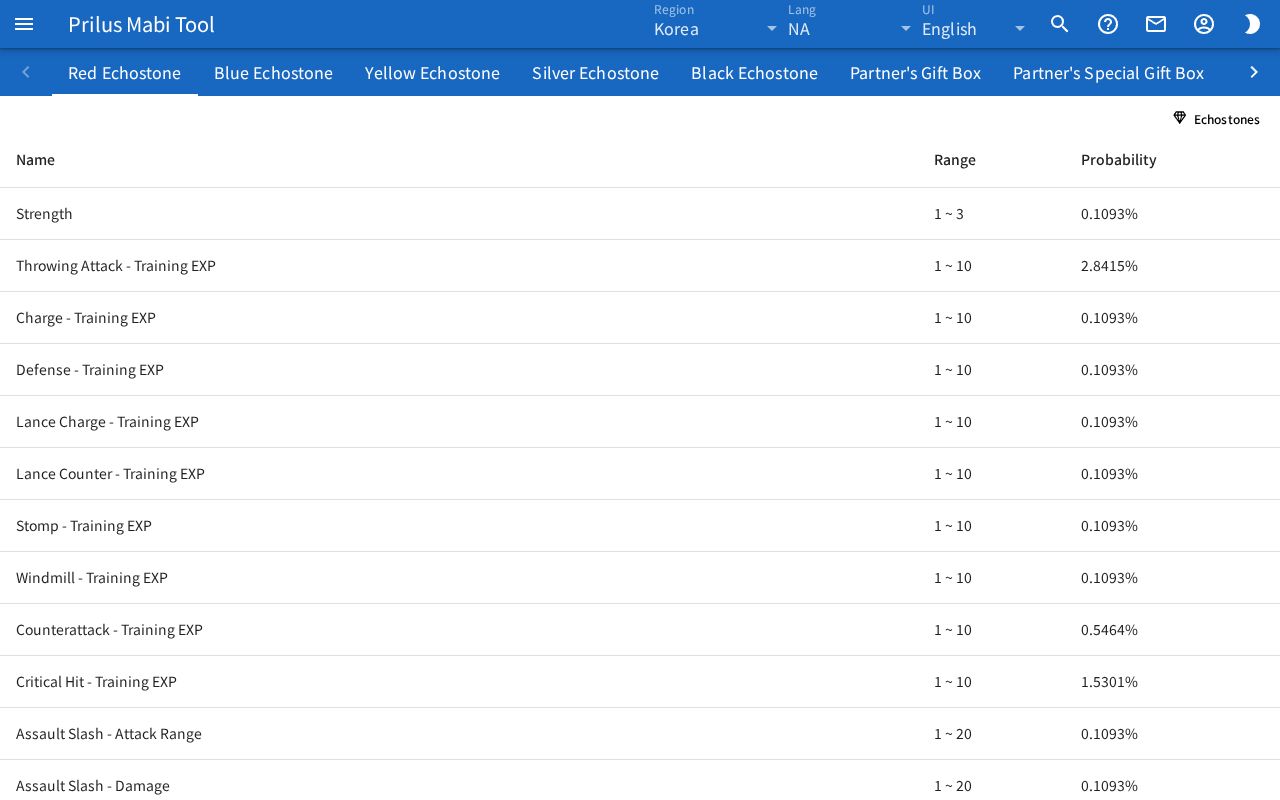Select the Red Echostone tab
Screen dimensions: 1280x800
125,72
